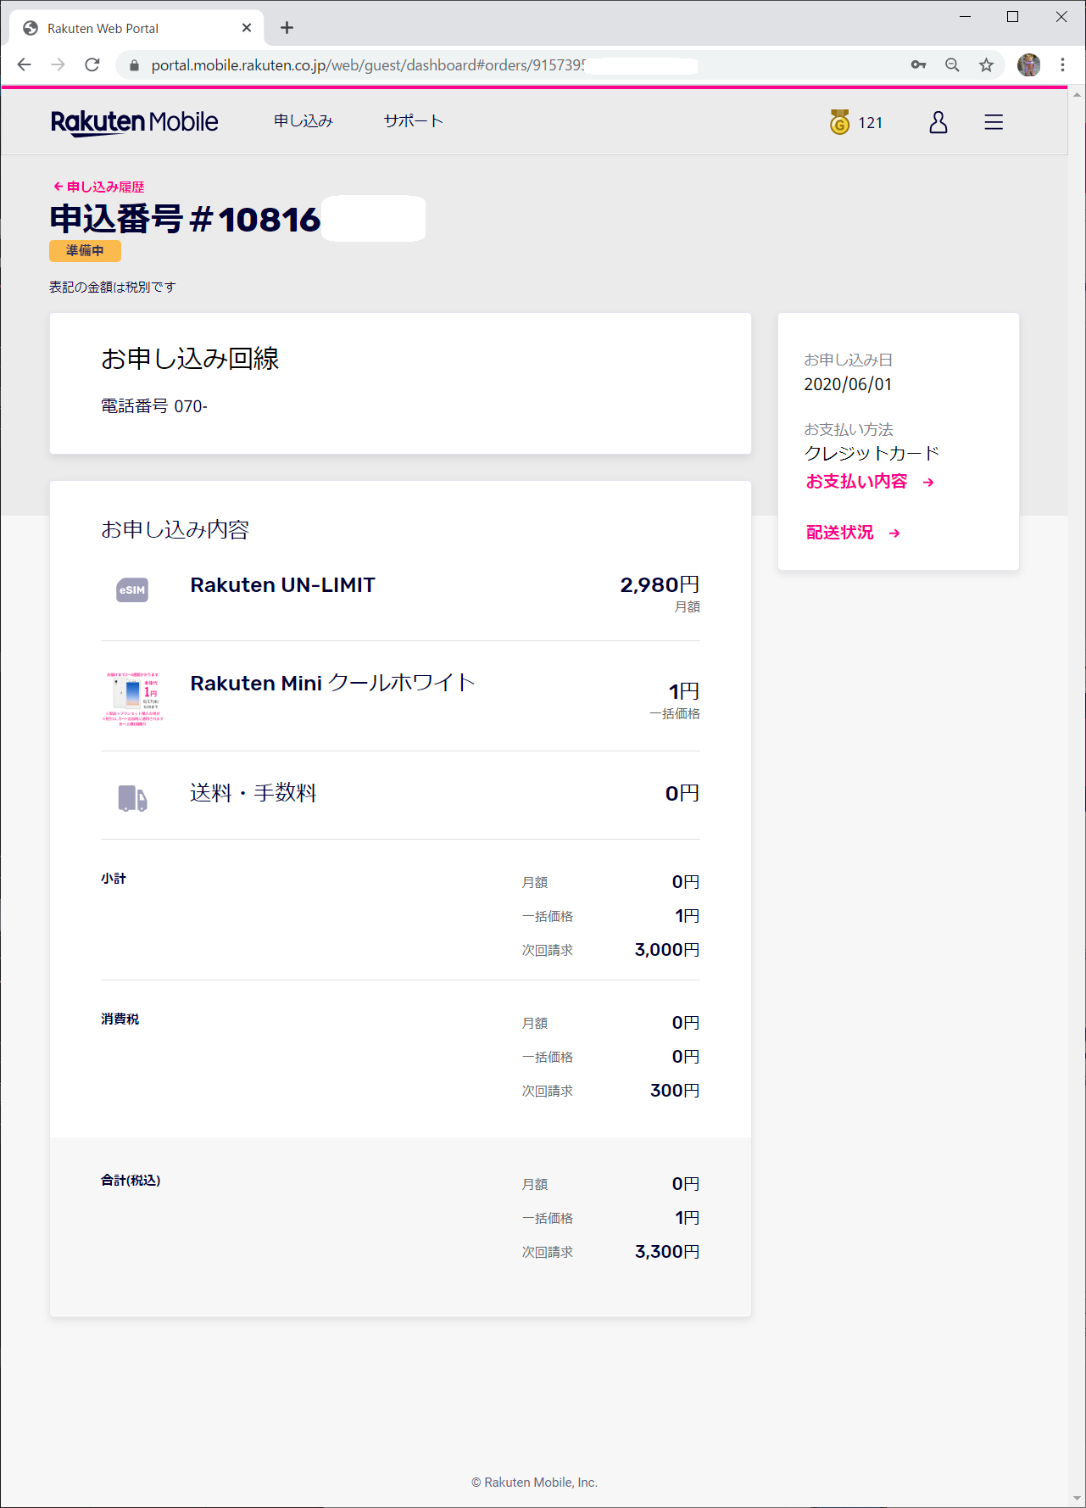The image size is (1086, 1508).
Task: Open the user account profile icon
Action: (x=938, y=122)
